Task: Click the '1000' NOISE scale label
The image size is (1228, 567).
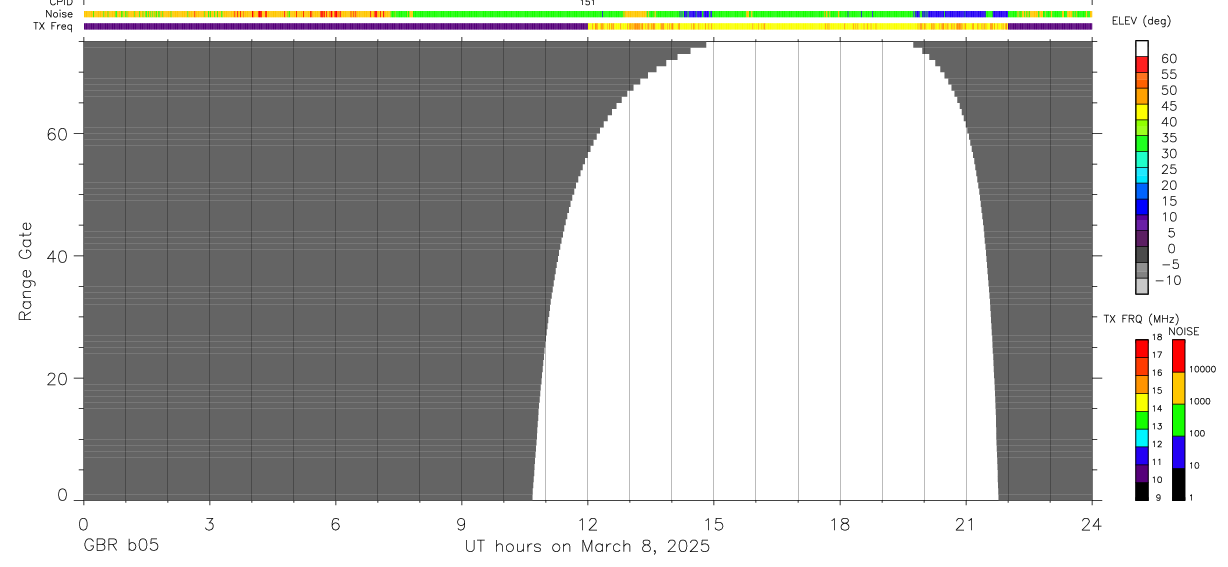Action: pyautogui.click(x=1199, y=401)
